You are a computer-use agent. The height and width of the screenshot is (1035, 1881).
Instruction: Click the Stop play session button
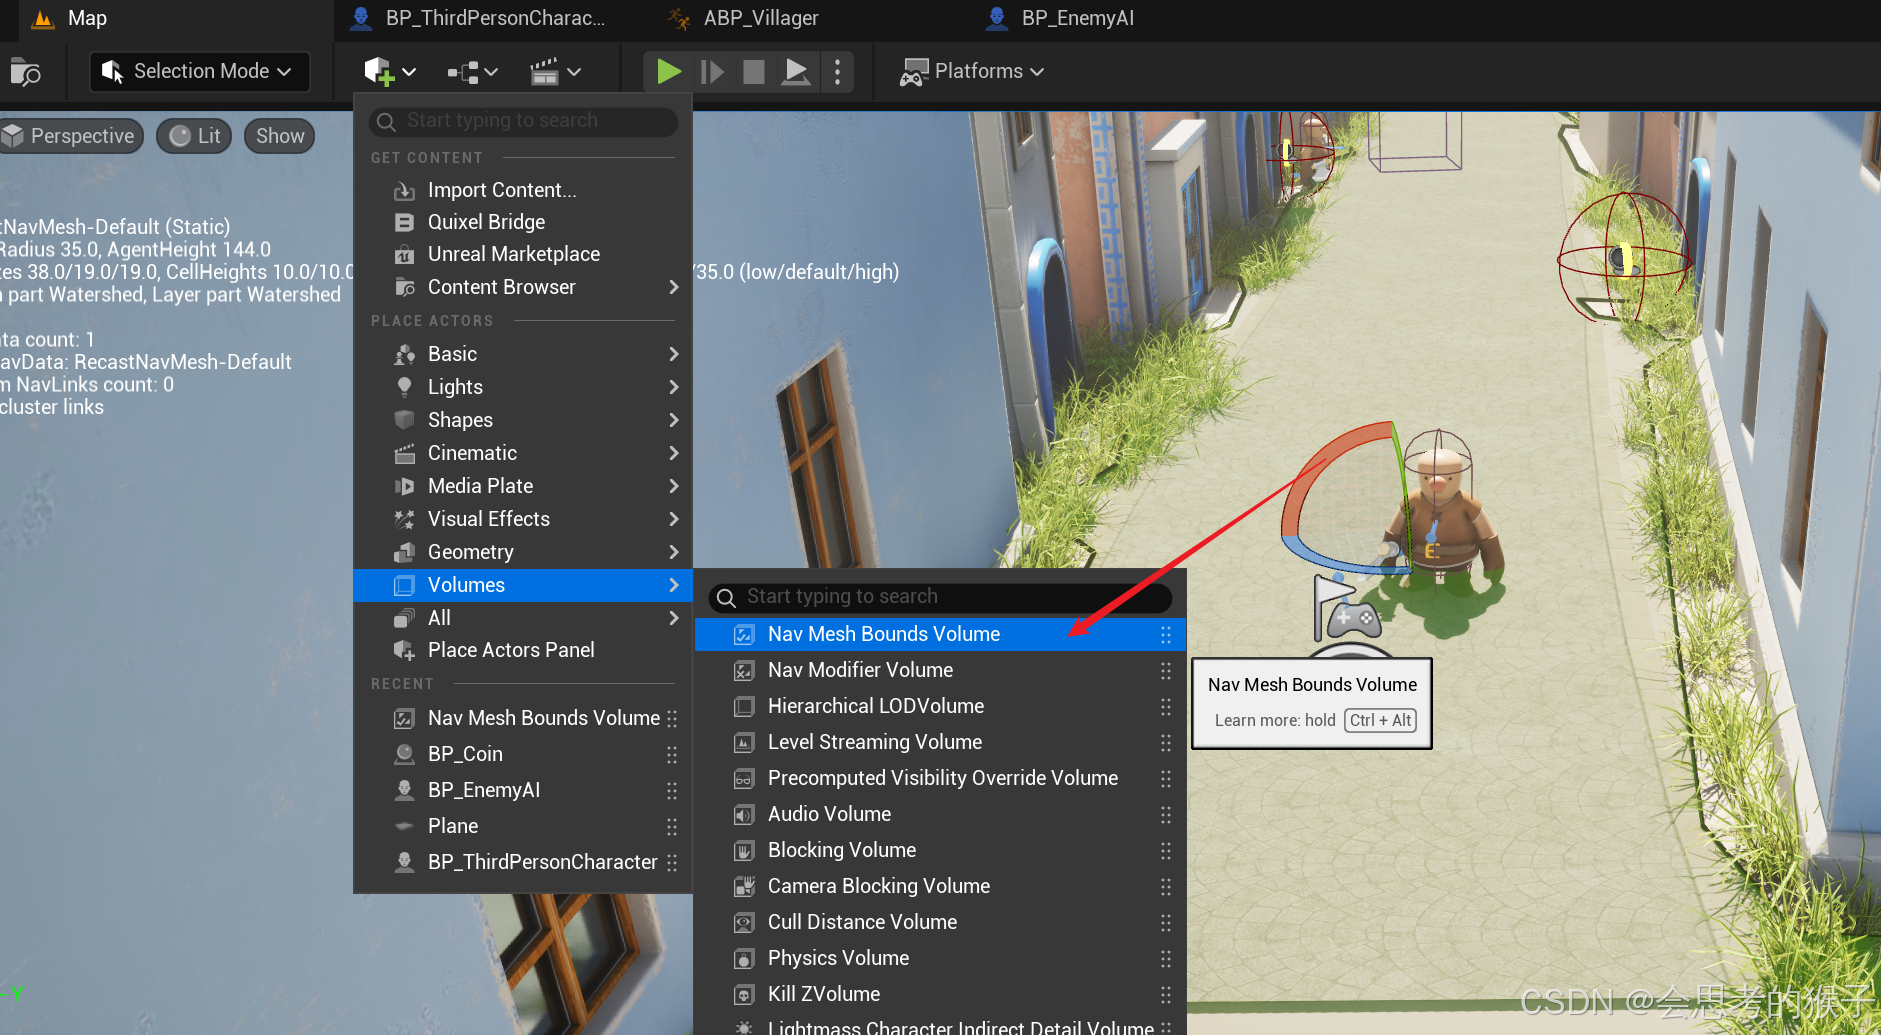point(754,71)
